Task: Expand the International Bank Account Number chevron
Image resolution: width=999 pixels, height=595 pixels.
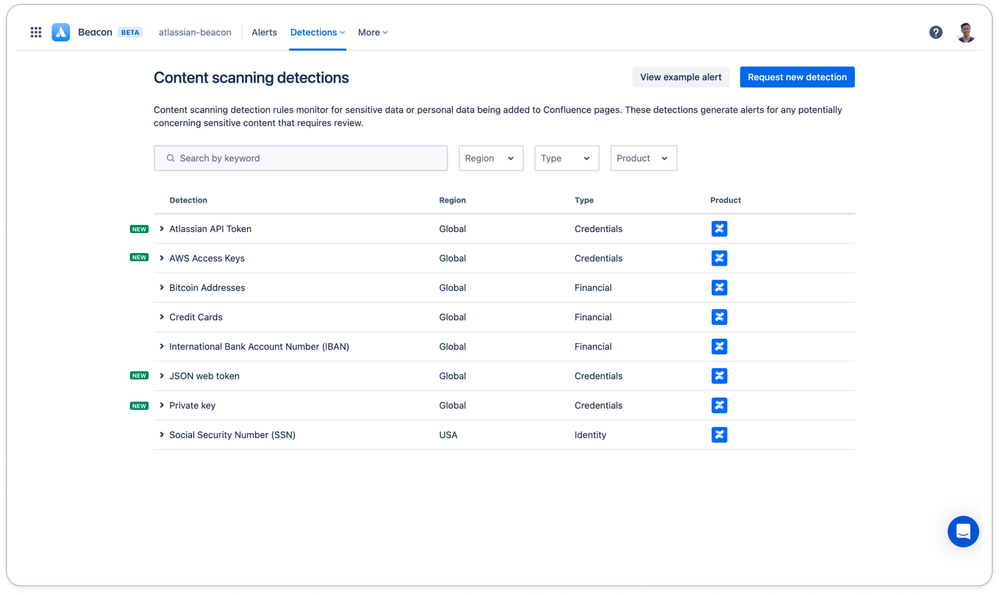Action: tap(161, 347)
